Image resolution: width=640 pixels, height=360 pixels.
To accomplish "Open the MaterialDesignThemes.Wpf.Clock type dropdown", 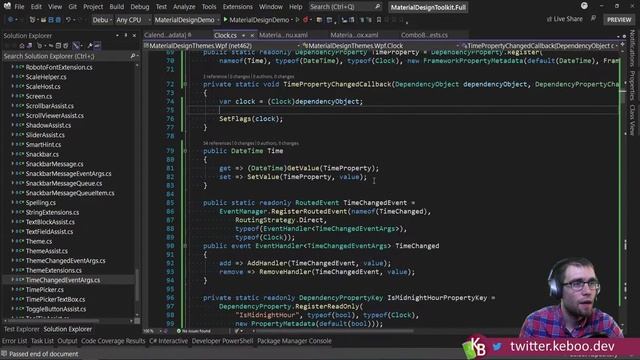I will [381, 46].
